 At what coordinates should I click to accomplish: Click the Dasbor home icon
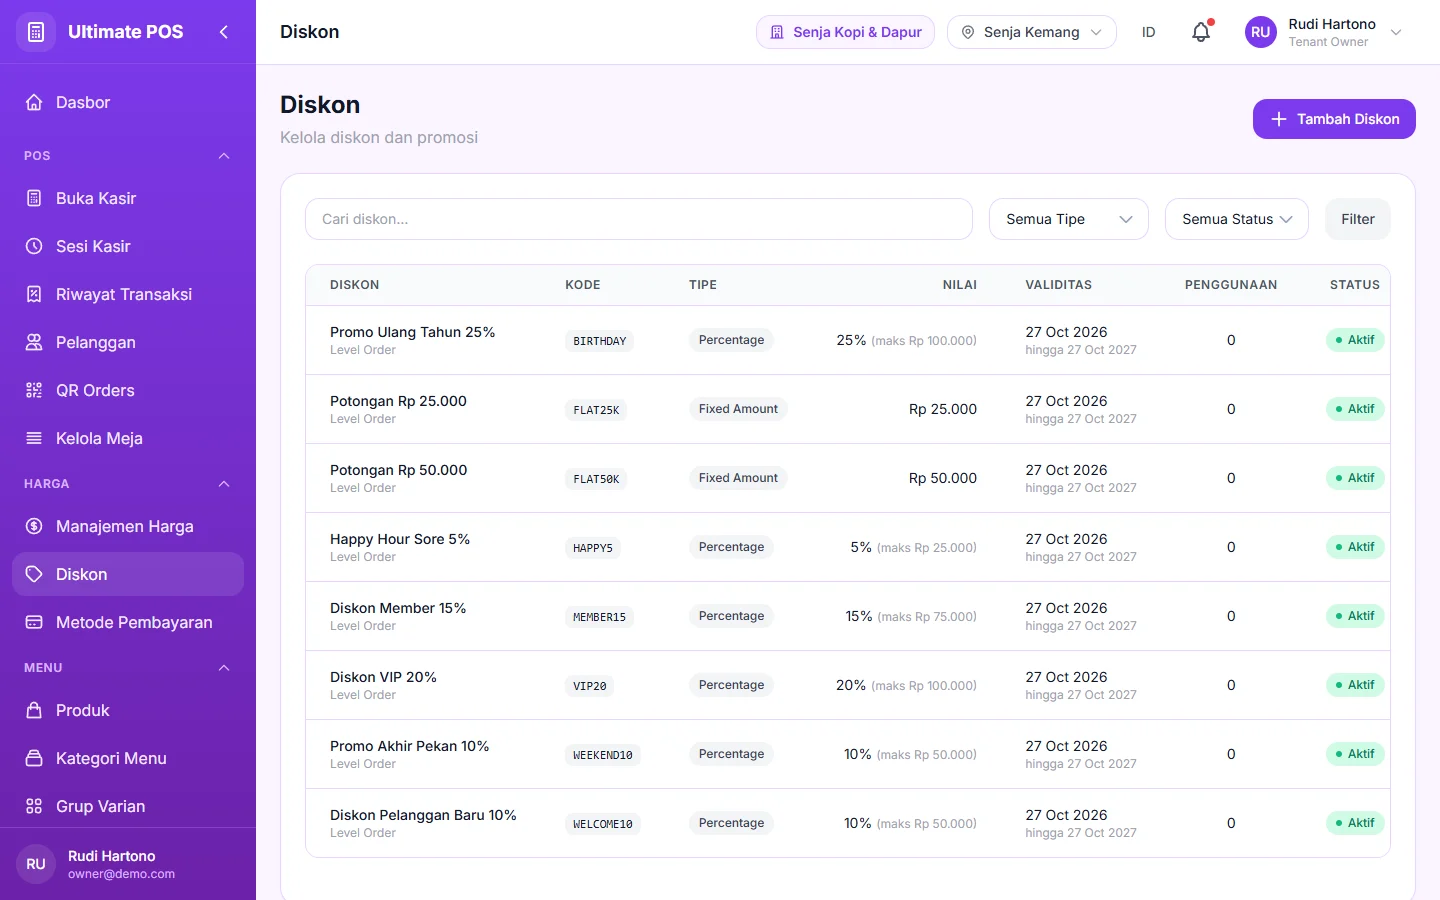pyautogui.click(x=34, y=102)
